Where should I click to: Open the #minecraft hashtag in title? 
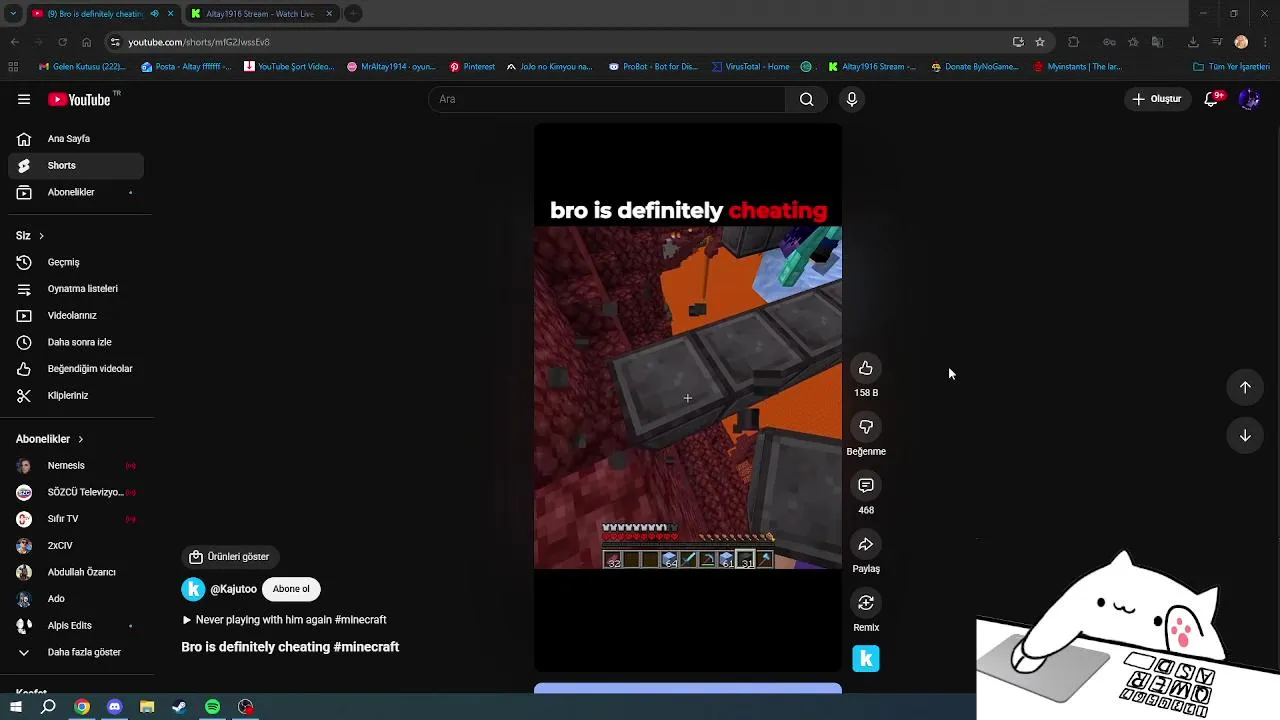366,647
